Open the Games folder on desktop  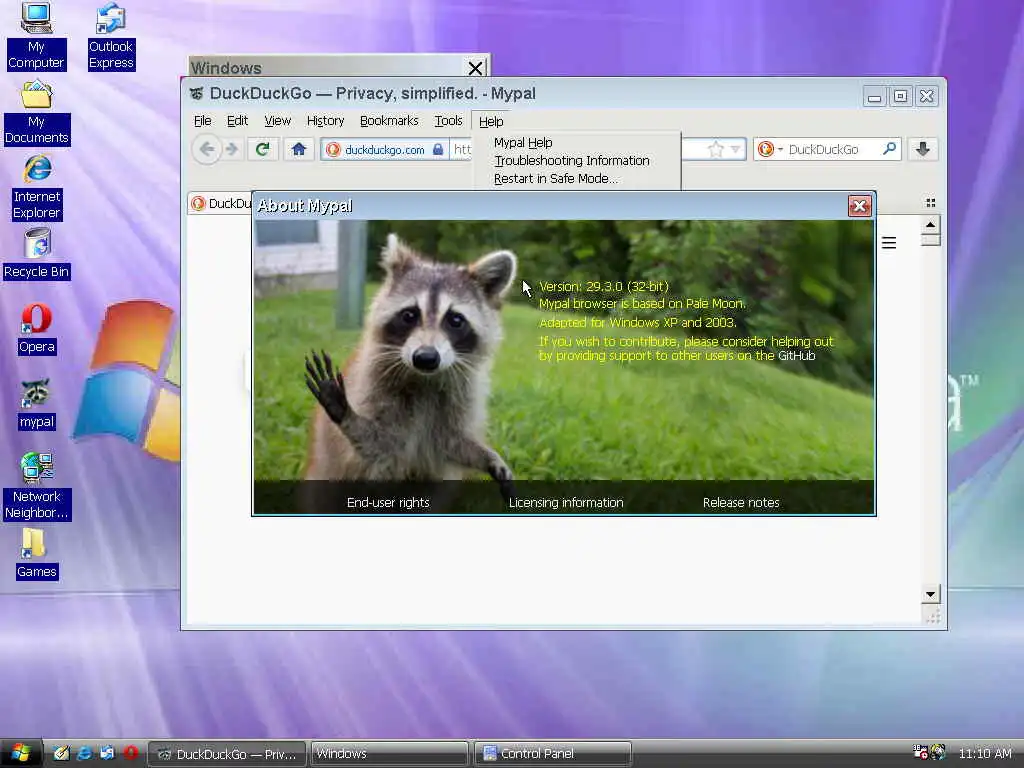[37, 553]
